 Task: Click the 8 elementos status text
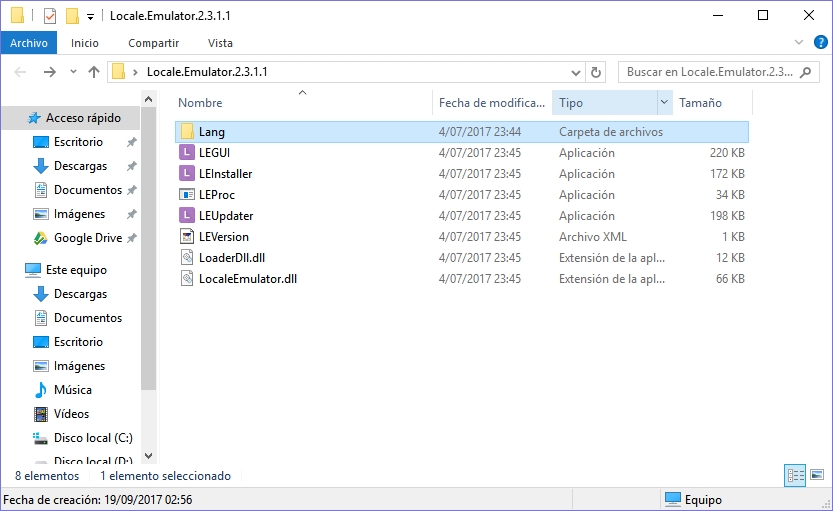[x=47, y=475]
